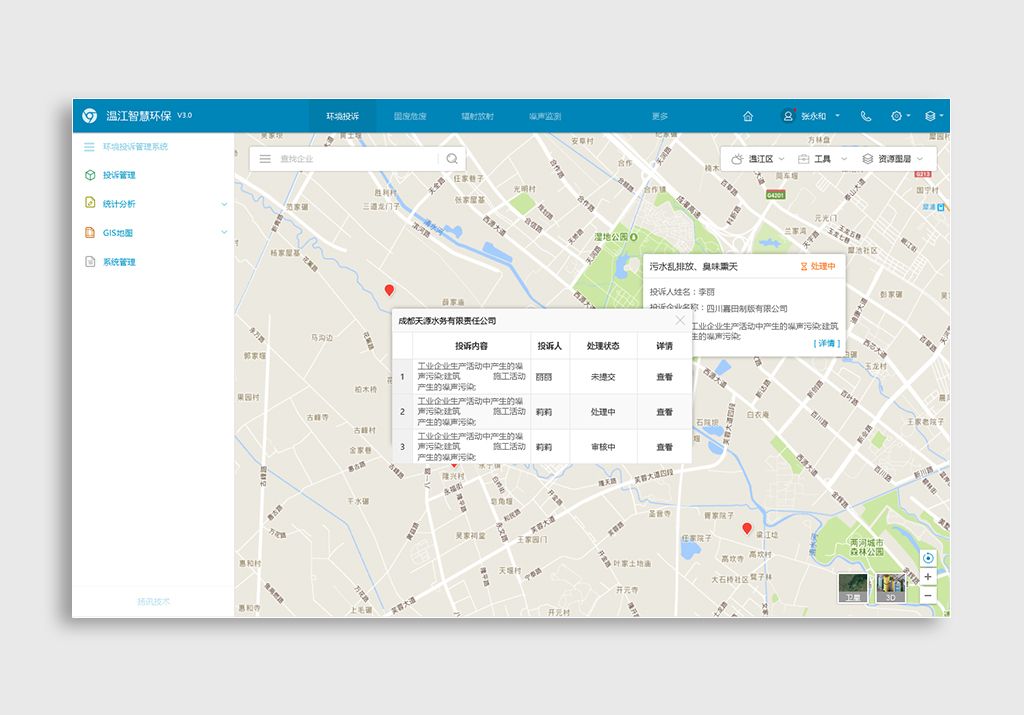Click the phone icon in the header

point(866,116)
